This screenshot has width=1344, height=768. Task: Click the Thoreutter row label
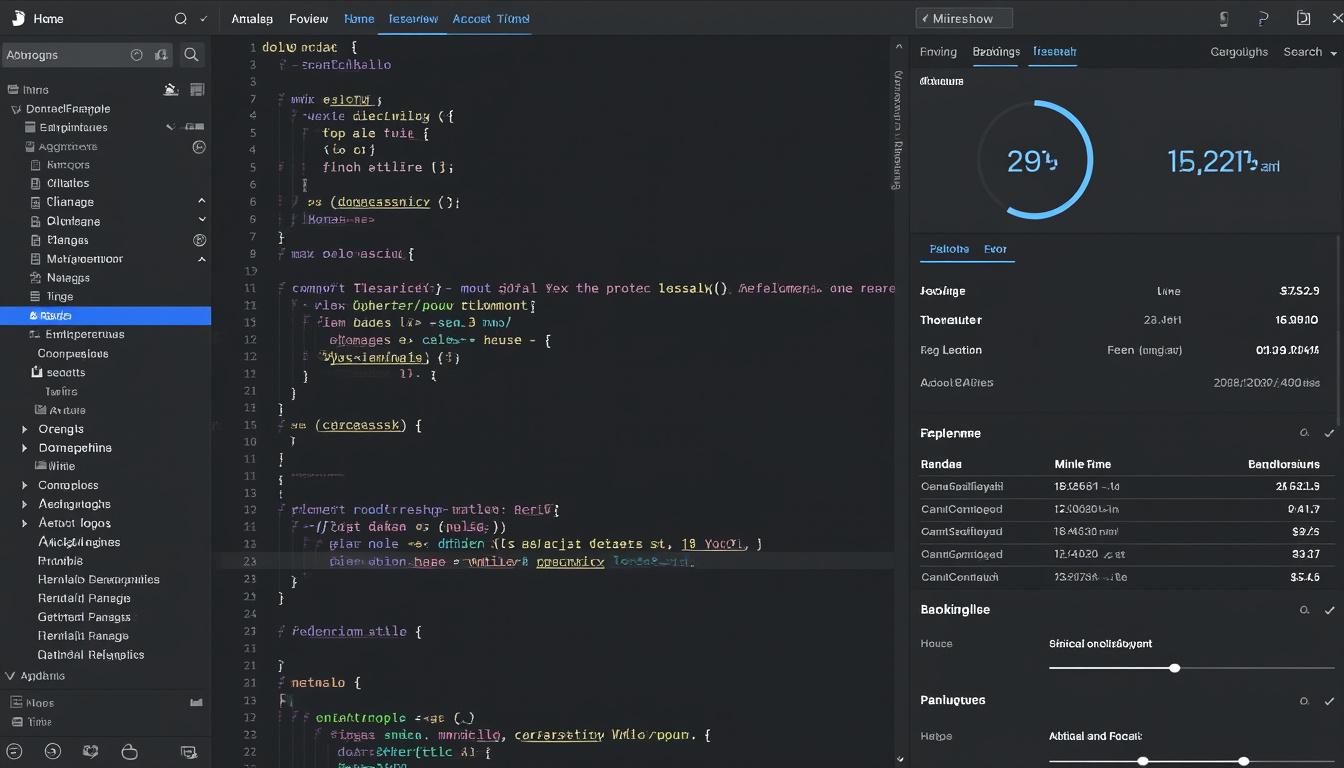951,320
